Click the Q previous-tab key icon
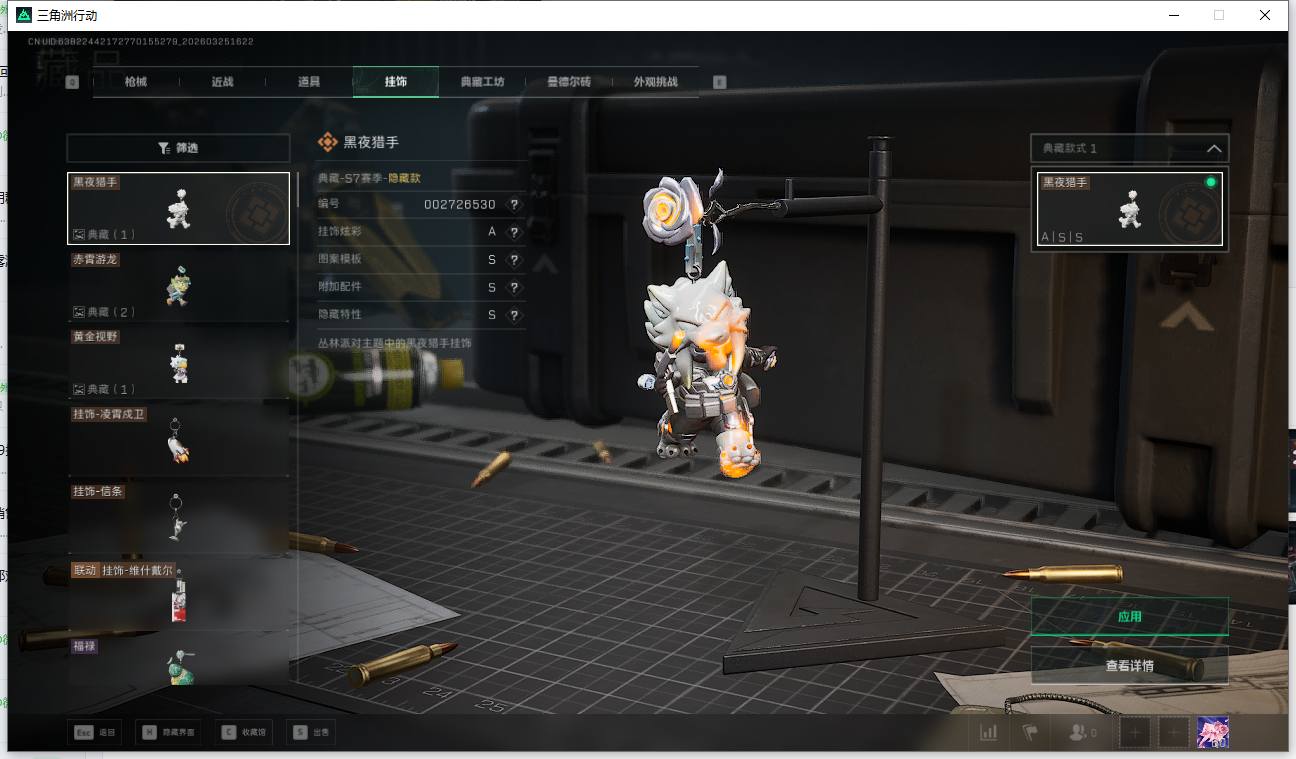The width and height of the screenshot is (1296, 759). point(72,82)
